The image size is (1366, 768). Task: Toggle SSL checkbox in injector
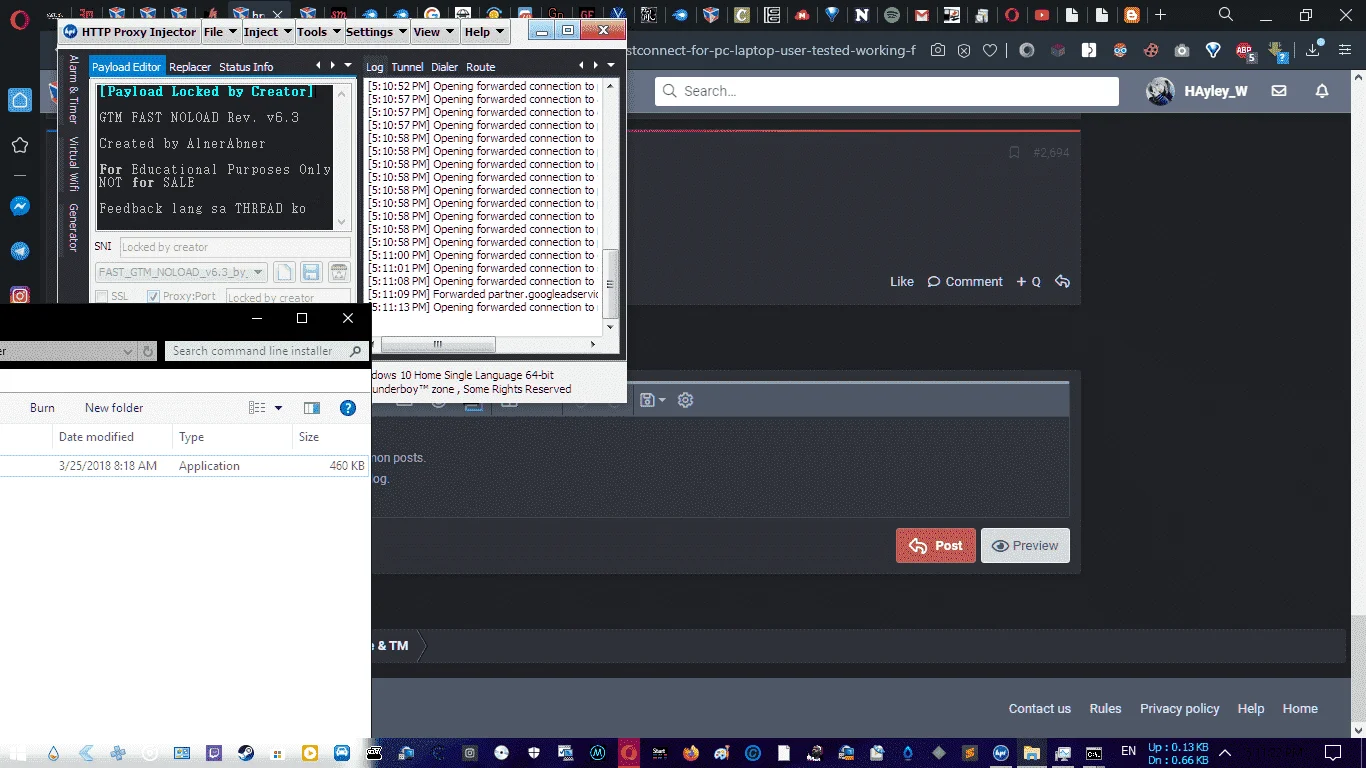[101, 297]
